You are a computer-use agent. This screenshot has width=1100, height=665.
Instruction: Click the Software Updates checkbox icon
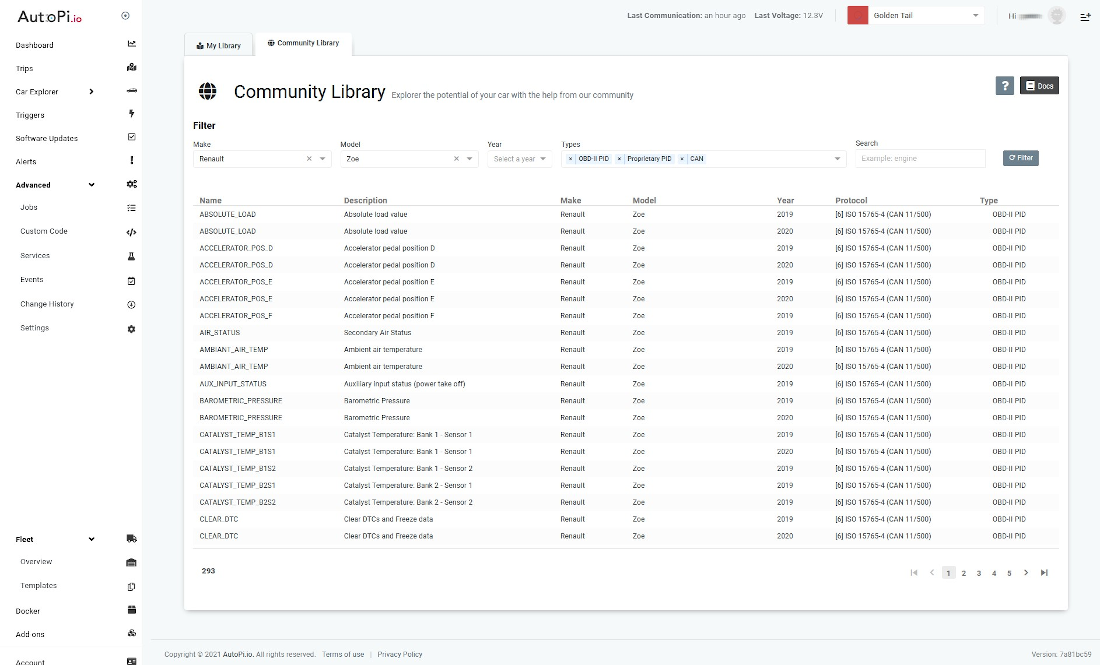click(131, 137)
